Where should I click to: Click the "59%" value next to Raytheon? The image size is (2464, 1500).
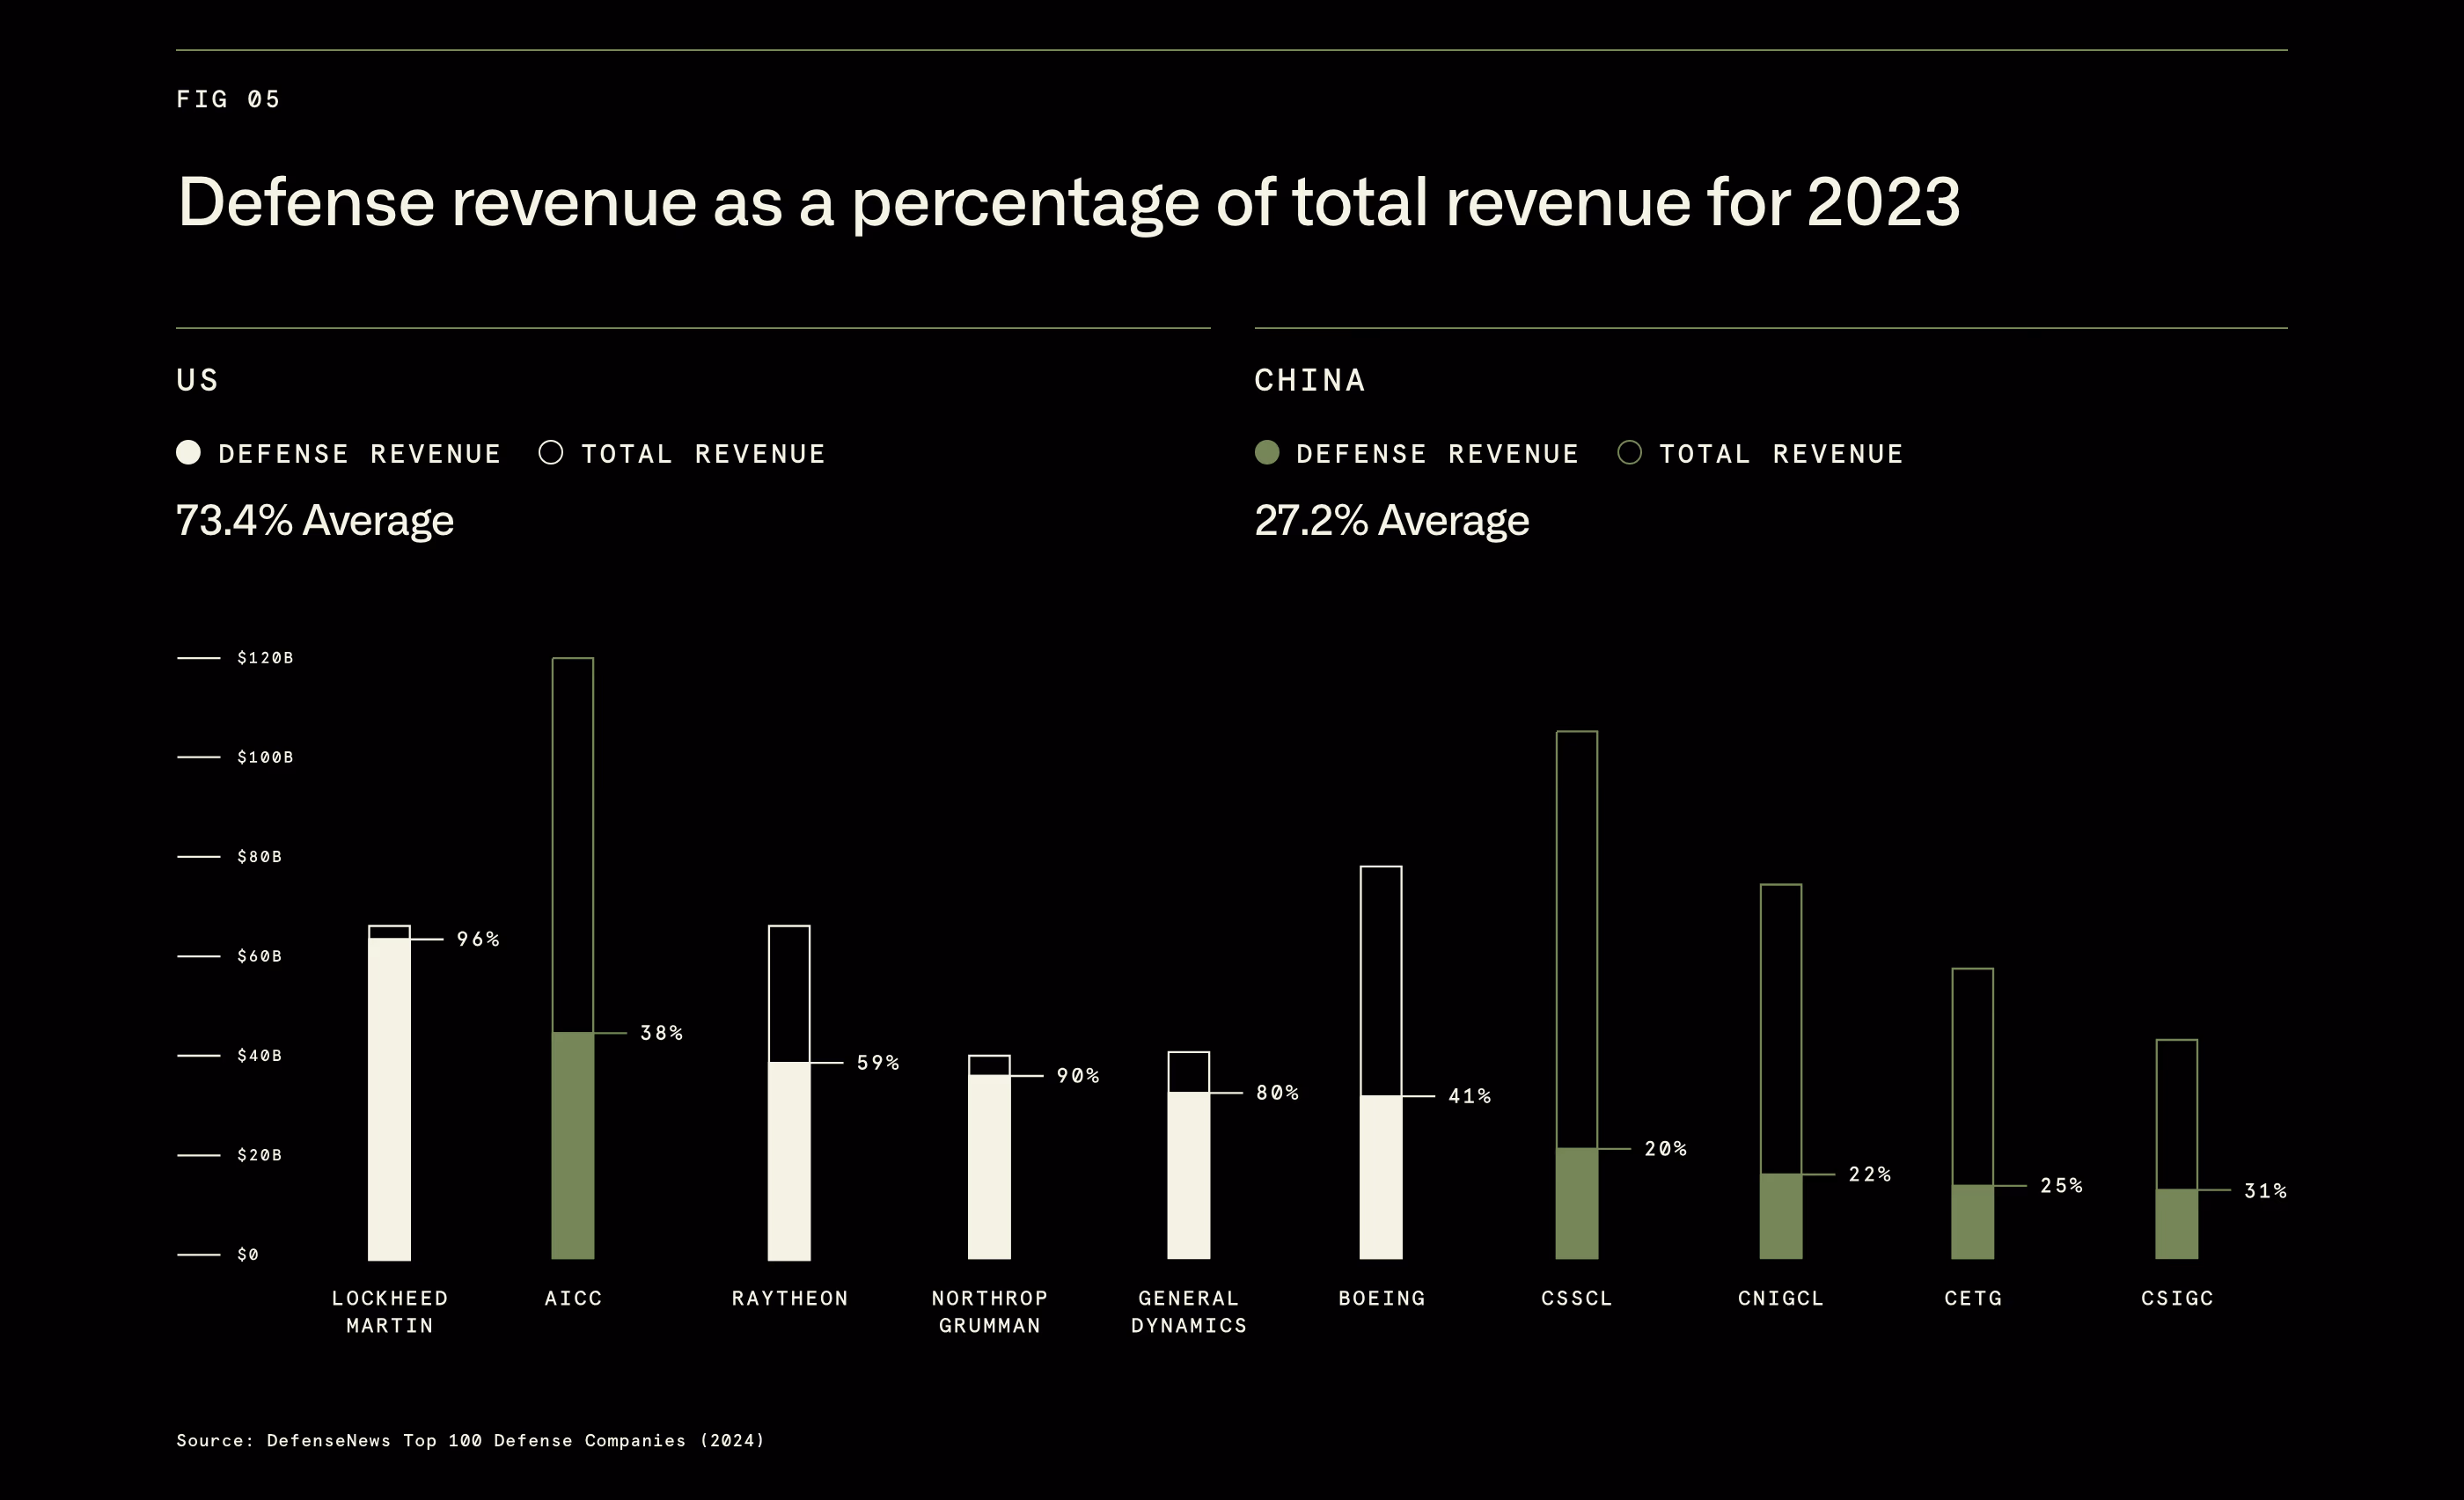pos(878,1063)
